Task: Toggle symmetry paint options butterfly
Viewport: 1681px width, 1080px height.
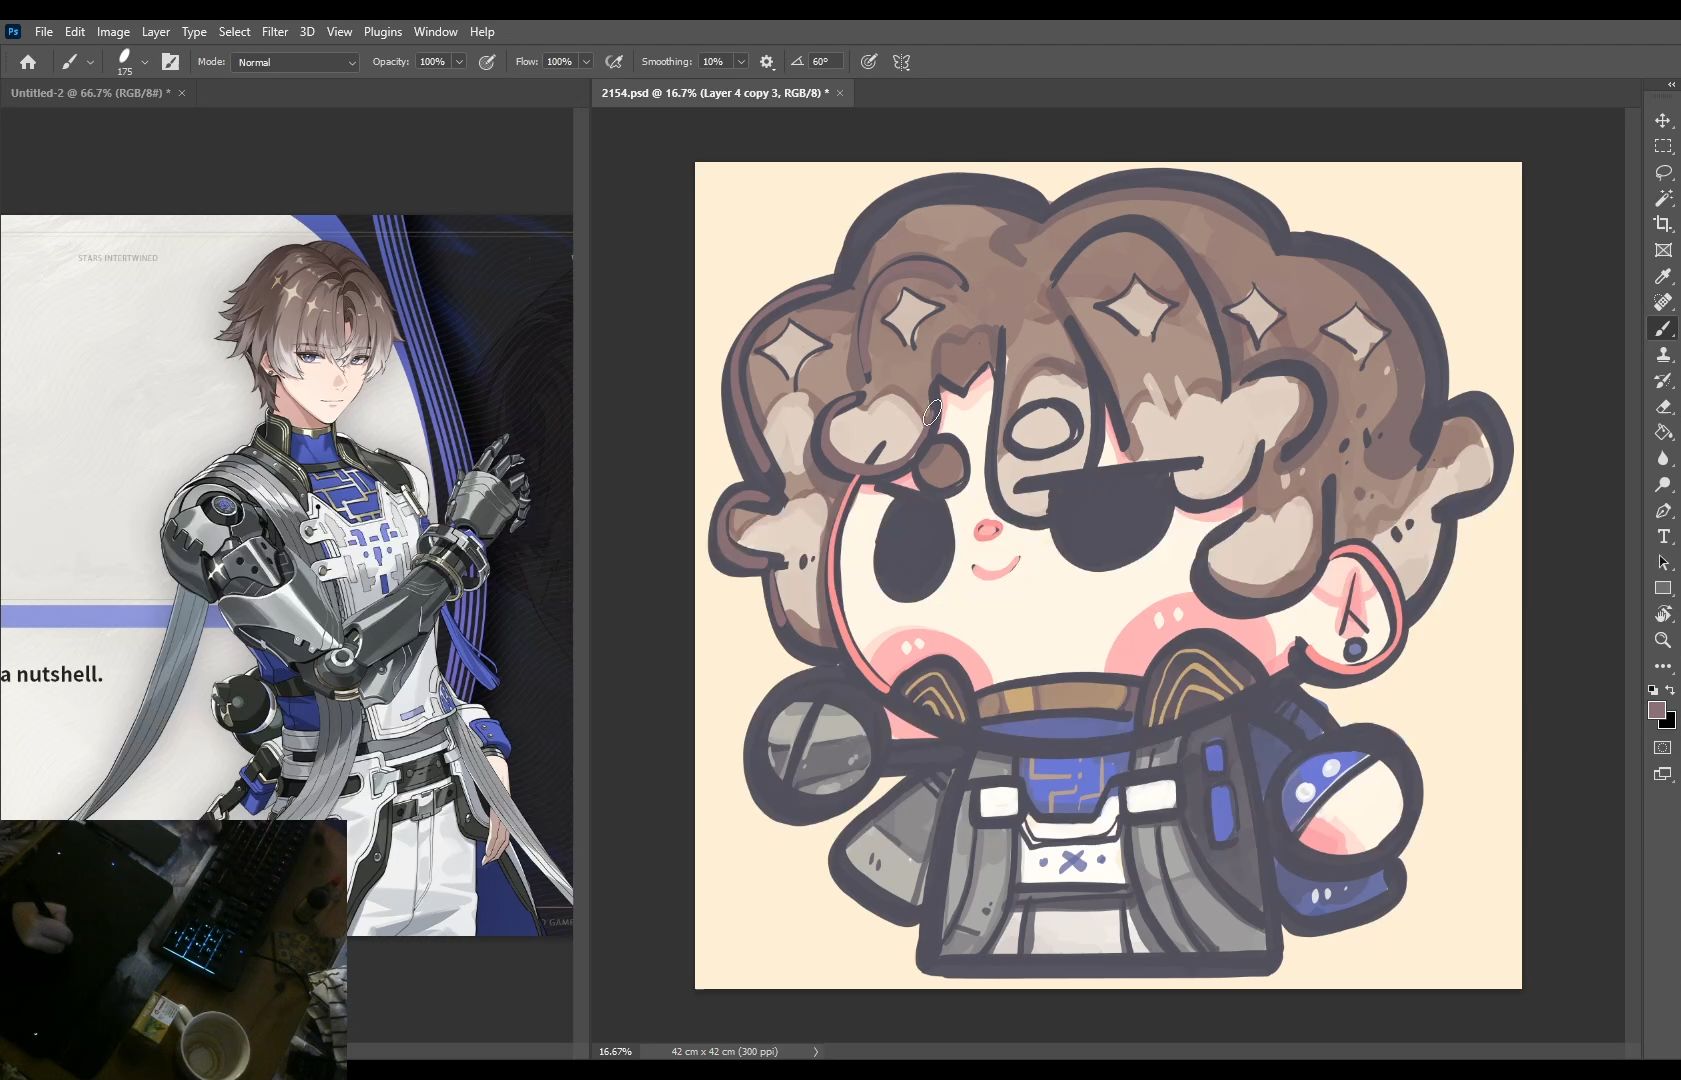Action: 902,62
